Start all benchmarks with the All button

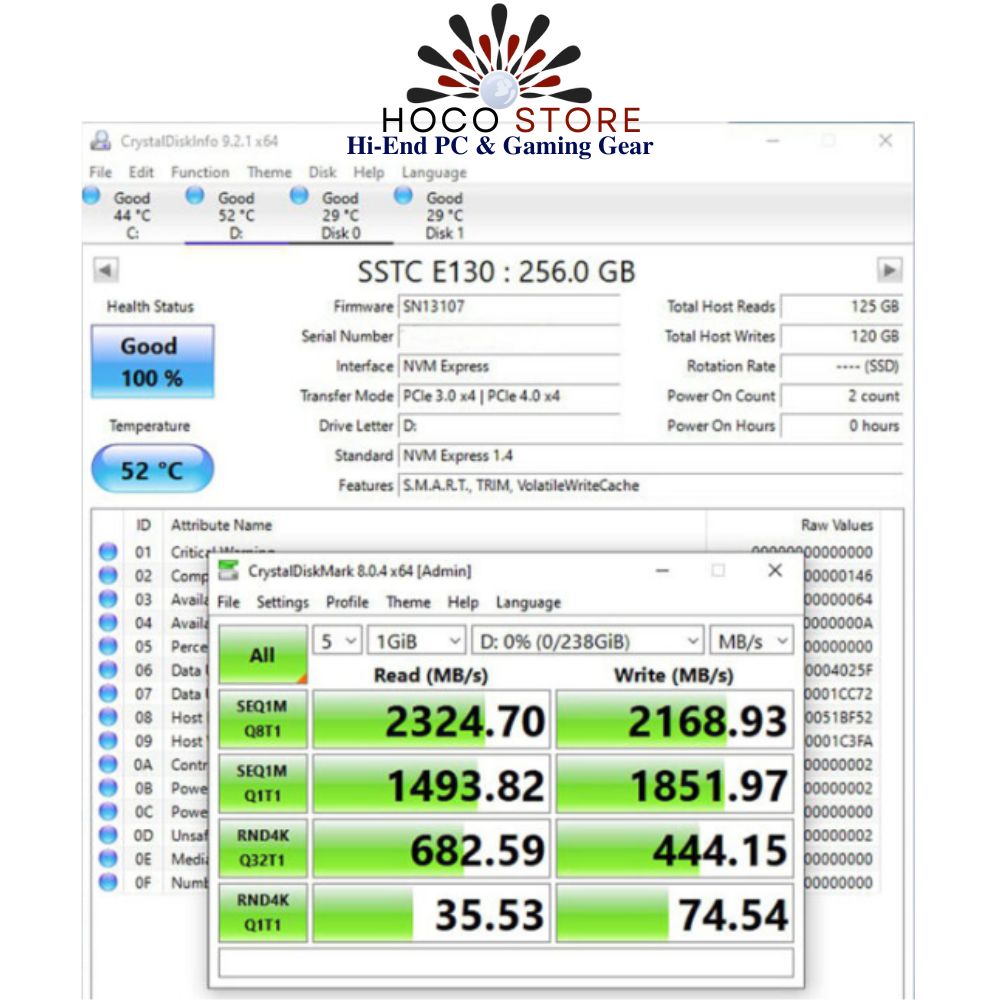263,654
